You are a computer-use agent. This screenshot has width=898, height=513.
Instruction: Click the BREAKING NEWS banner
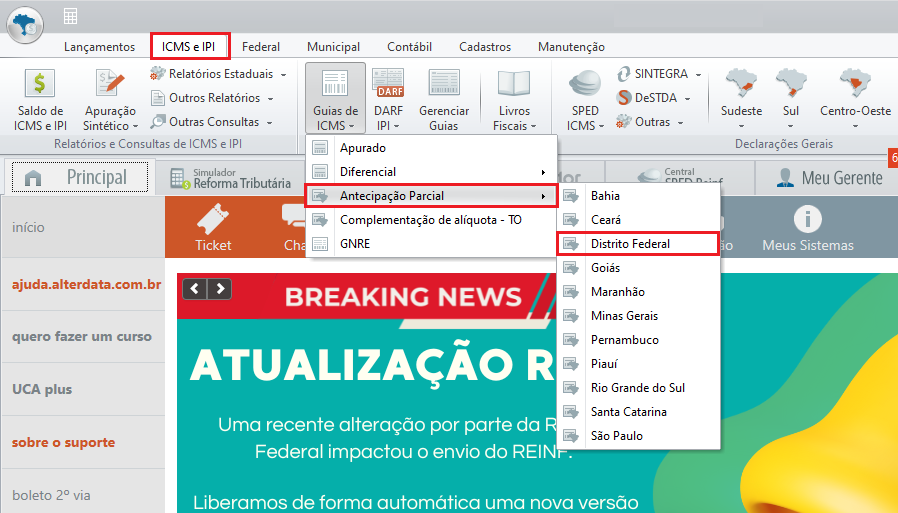tap(367, 297)
